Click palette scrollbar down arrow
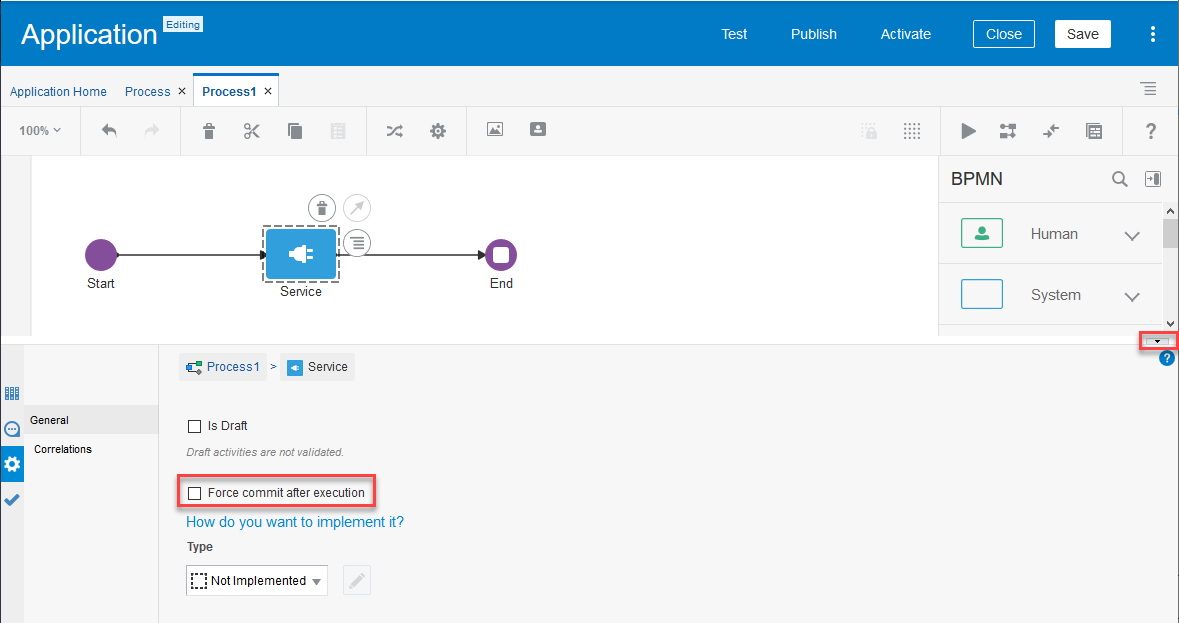Image resolution: width=1179 pixels, height=623 pixels. 1171,324
